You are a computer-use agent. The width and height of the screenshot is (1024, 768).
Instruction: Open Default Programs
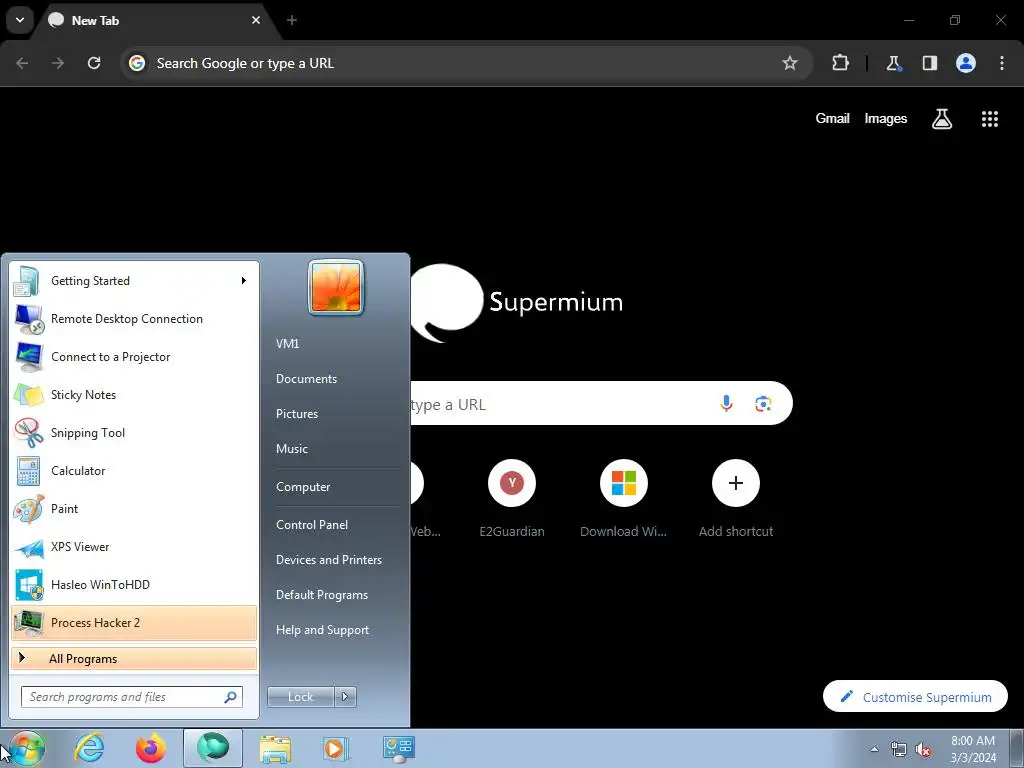[x=322, y=595]
